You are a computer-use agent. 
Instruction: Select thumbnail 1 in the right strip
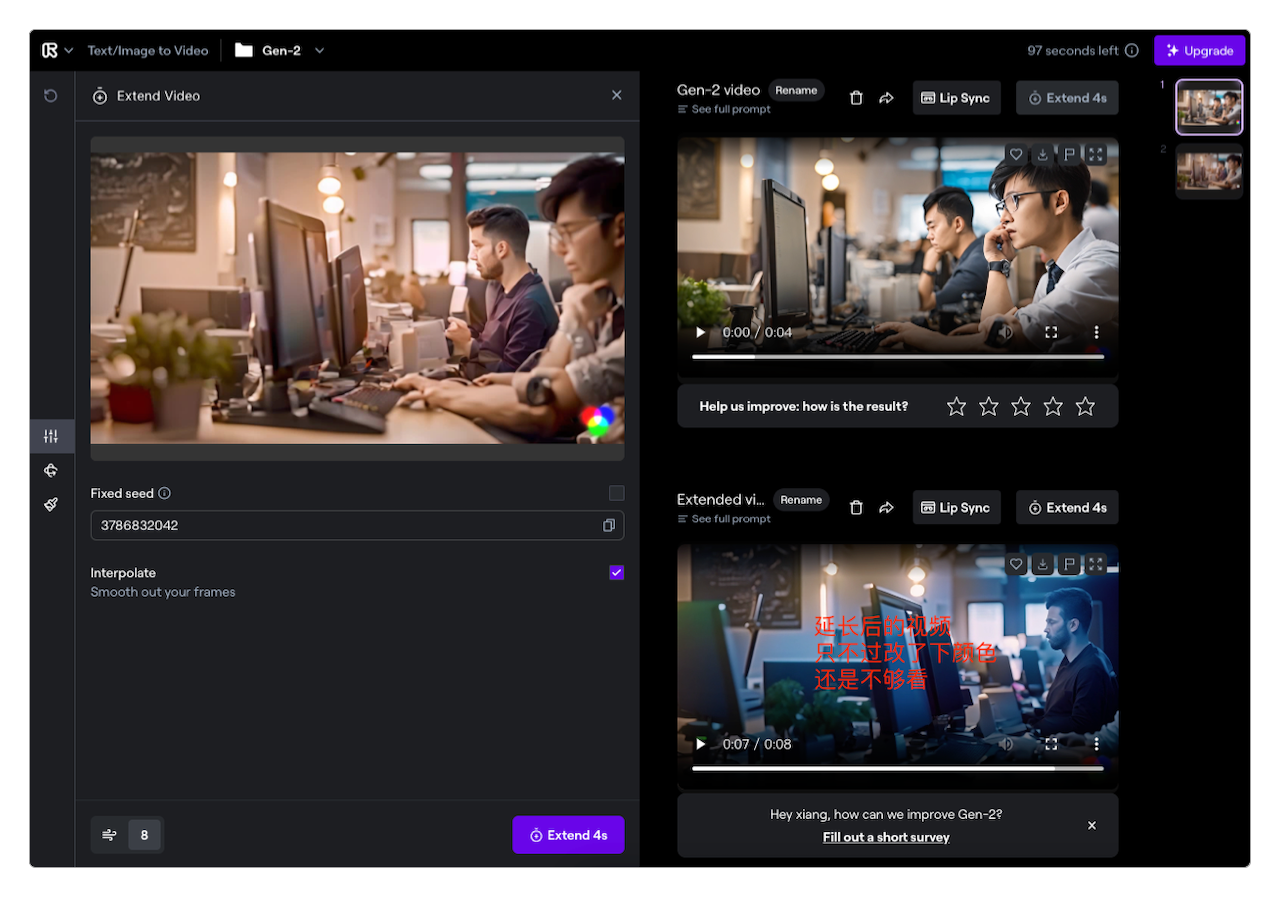[1209, 107]
